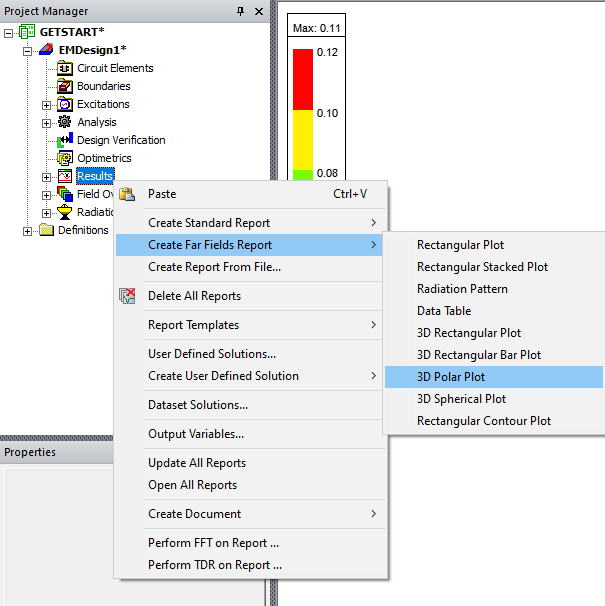This screenshot has width=605, height=606.
Task: Select Perform FFT on Report ...
Action: 251,543
